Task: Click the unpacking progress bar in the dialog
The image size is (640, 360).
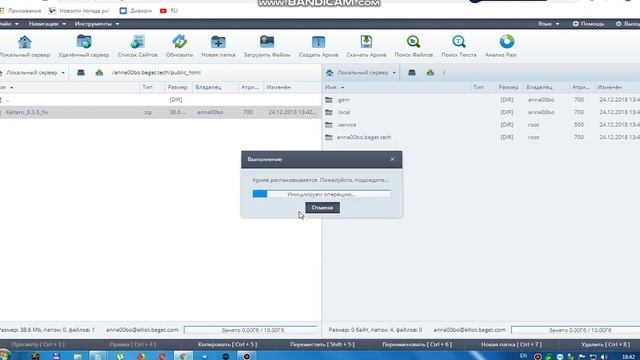Action: click(322, 194)
